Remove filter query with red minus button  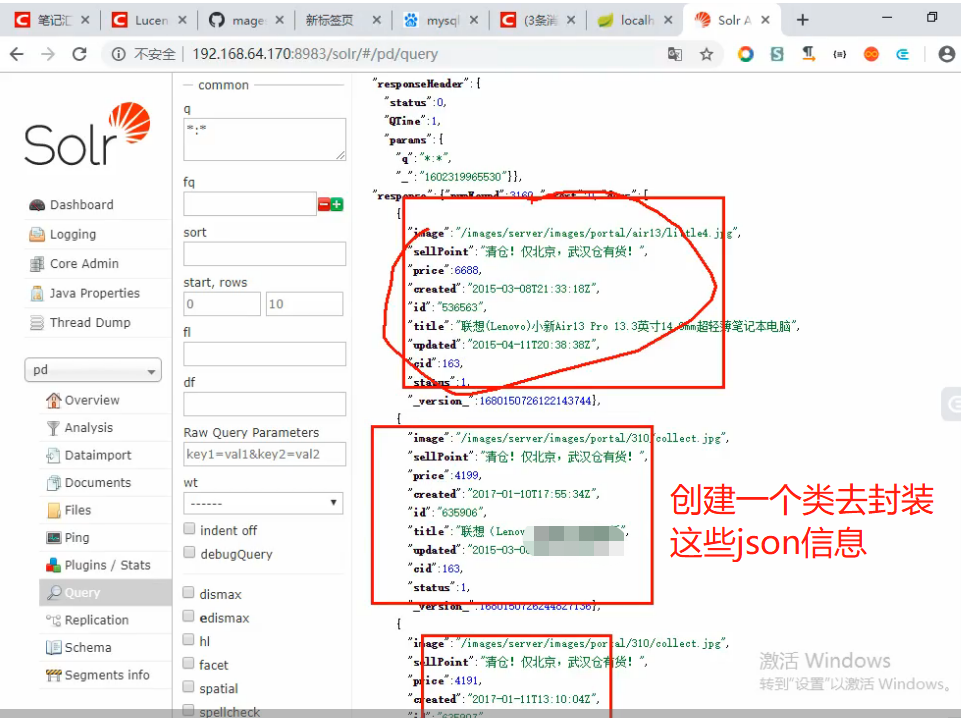[x=324, y=205]
